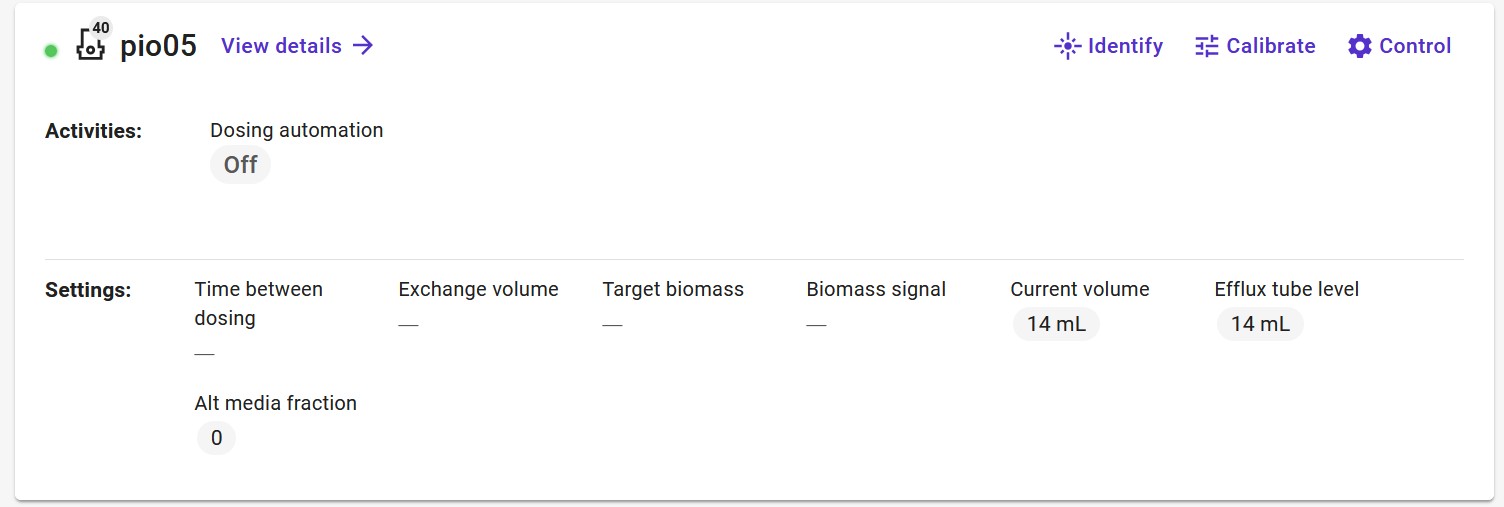Click the Calibrate sliders icon
This screenshot has height=507, width=1504.
coord(1207,46)
